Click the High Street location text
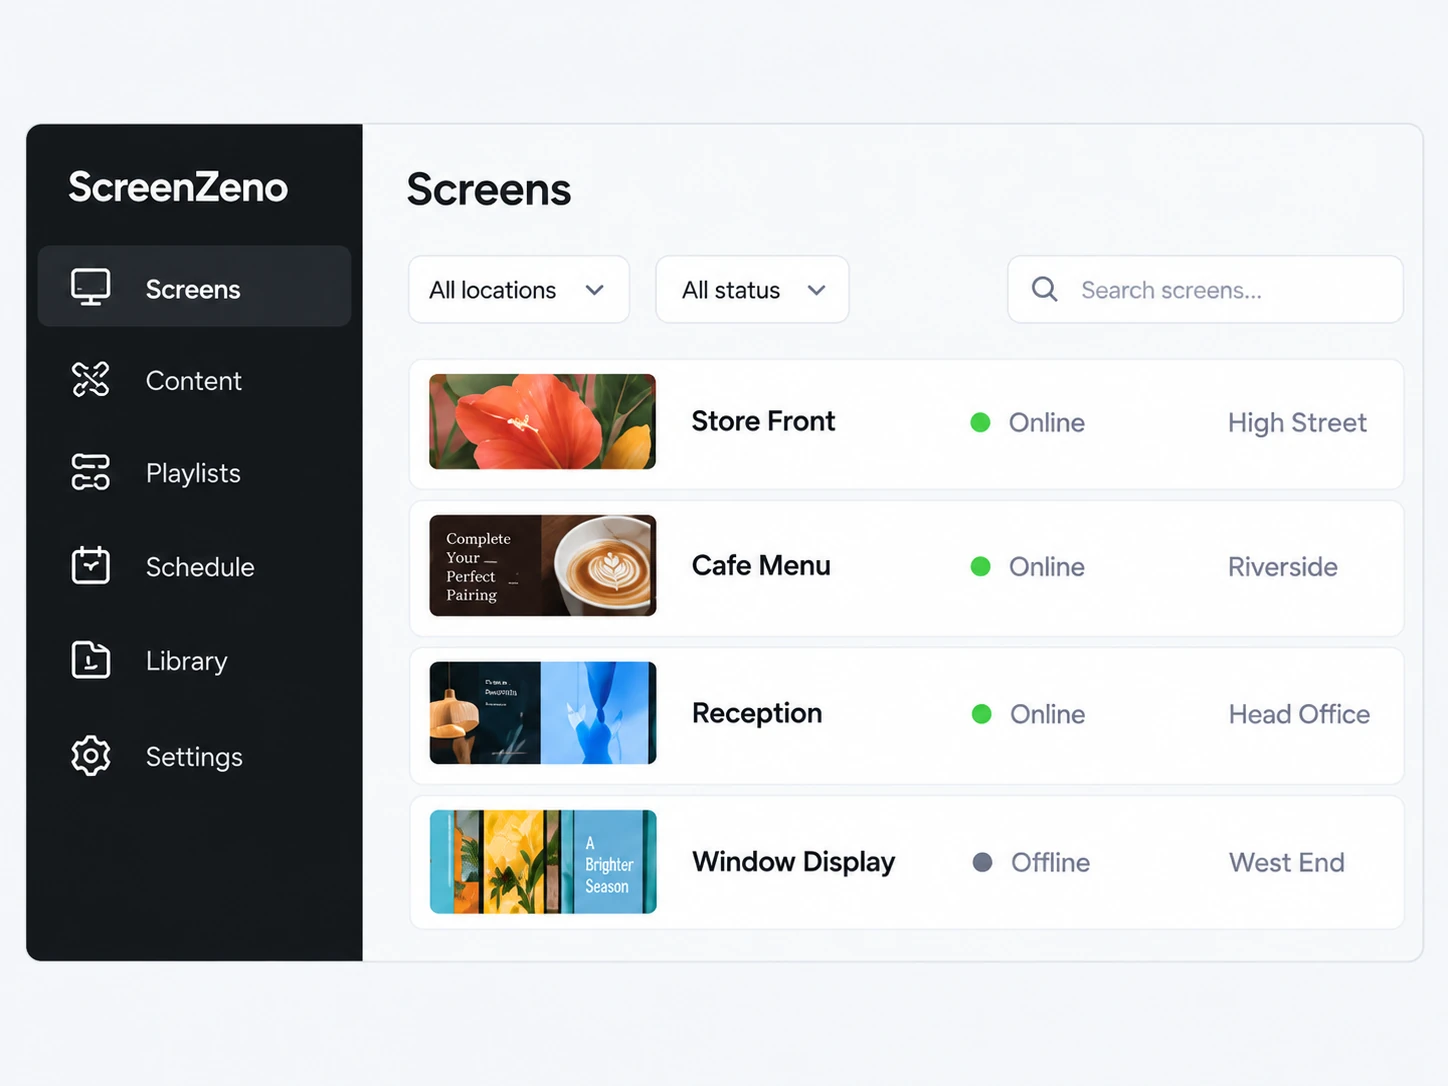 pyautogui.click(x=1297, y=423)
